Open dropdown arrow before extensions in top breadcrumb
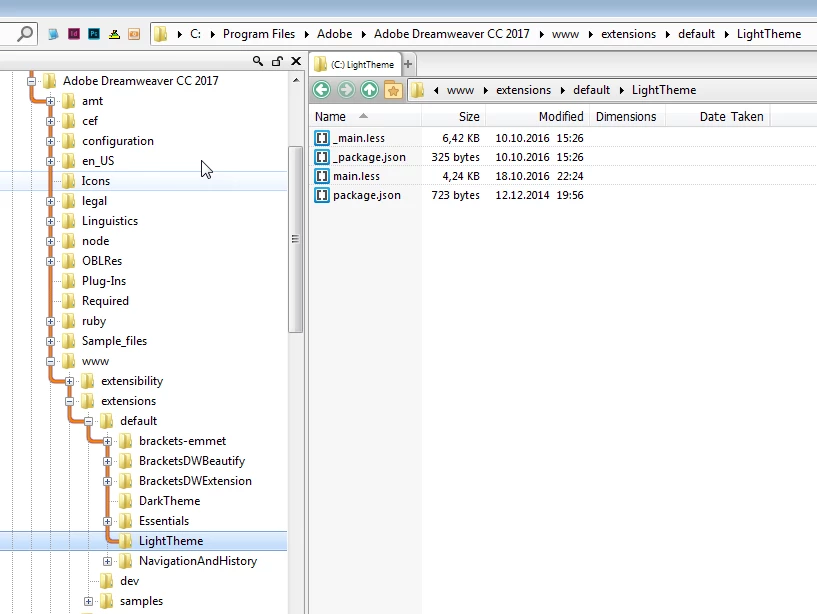The height and width of the screenshot is (614, 817). click(x=591, y=34)
